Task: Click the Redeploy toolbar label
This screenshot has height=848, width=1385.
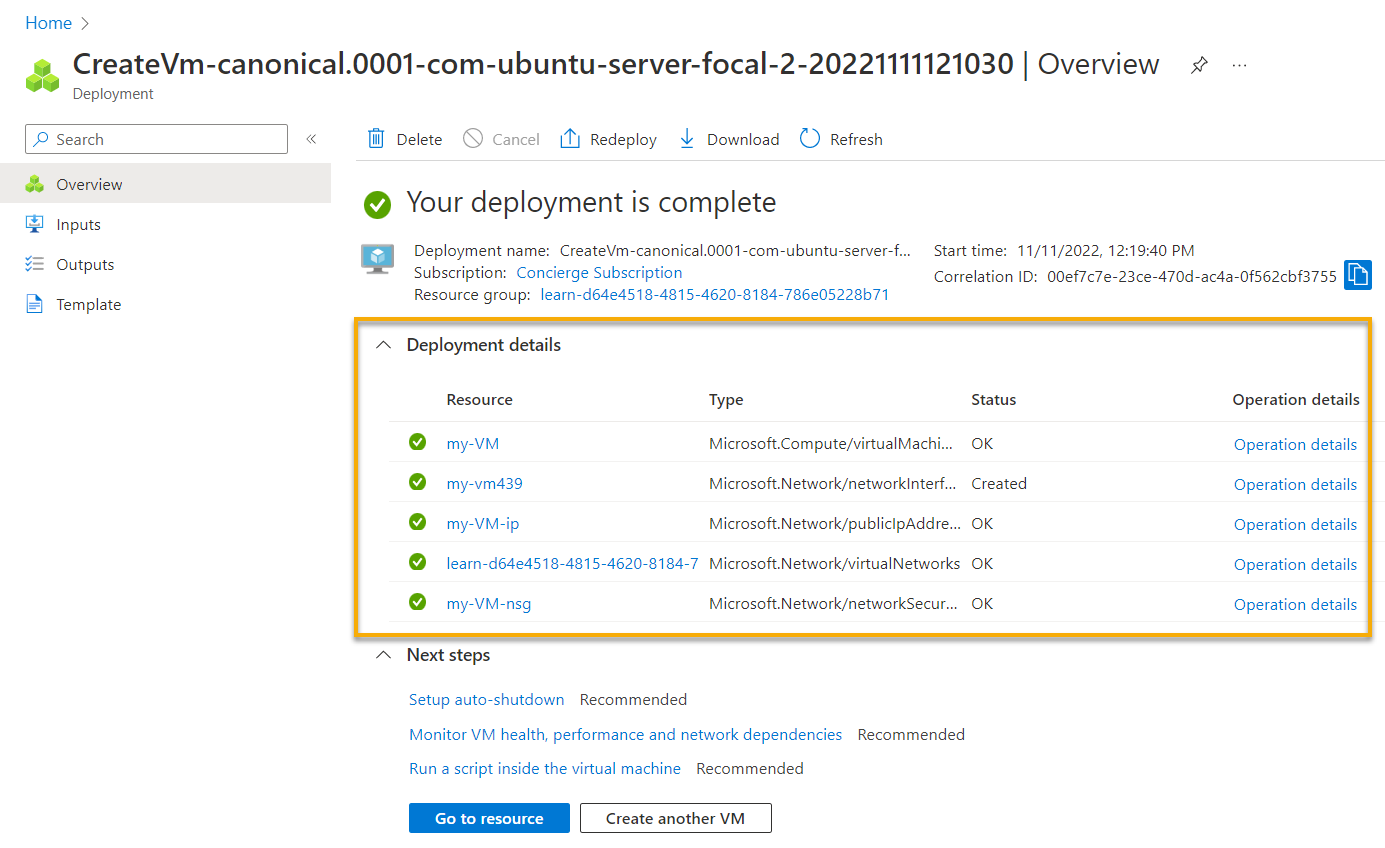Action: click(x=623, y=140)
